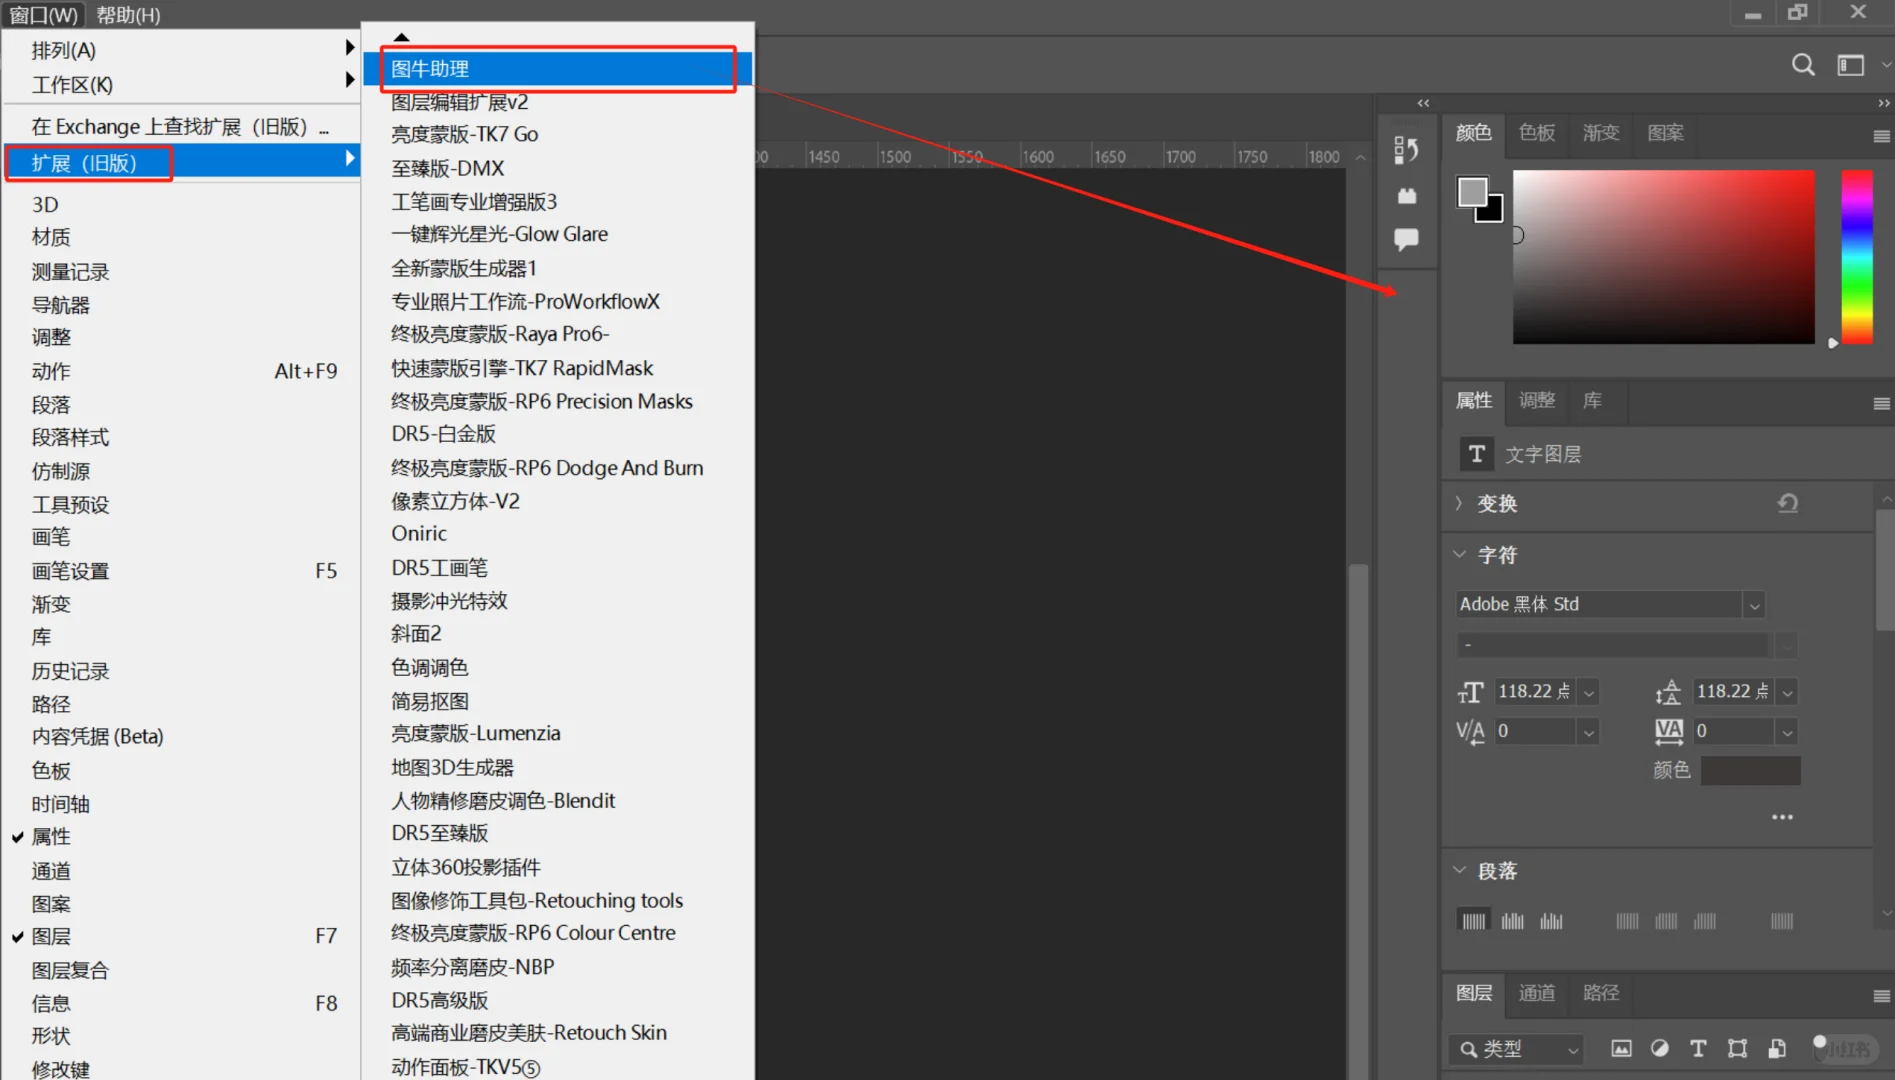Viewport: 1895px width, 1080px height.
Task: Open the 窗口(W) menu
Action: tap(43, 15)
